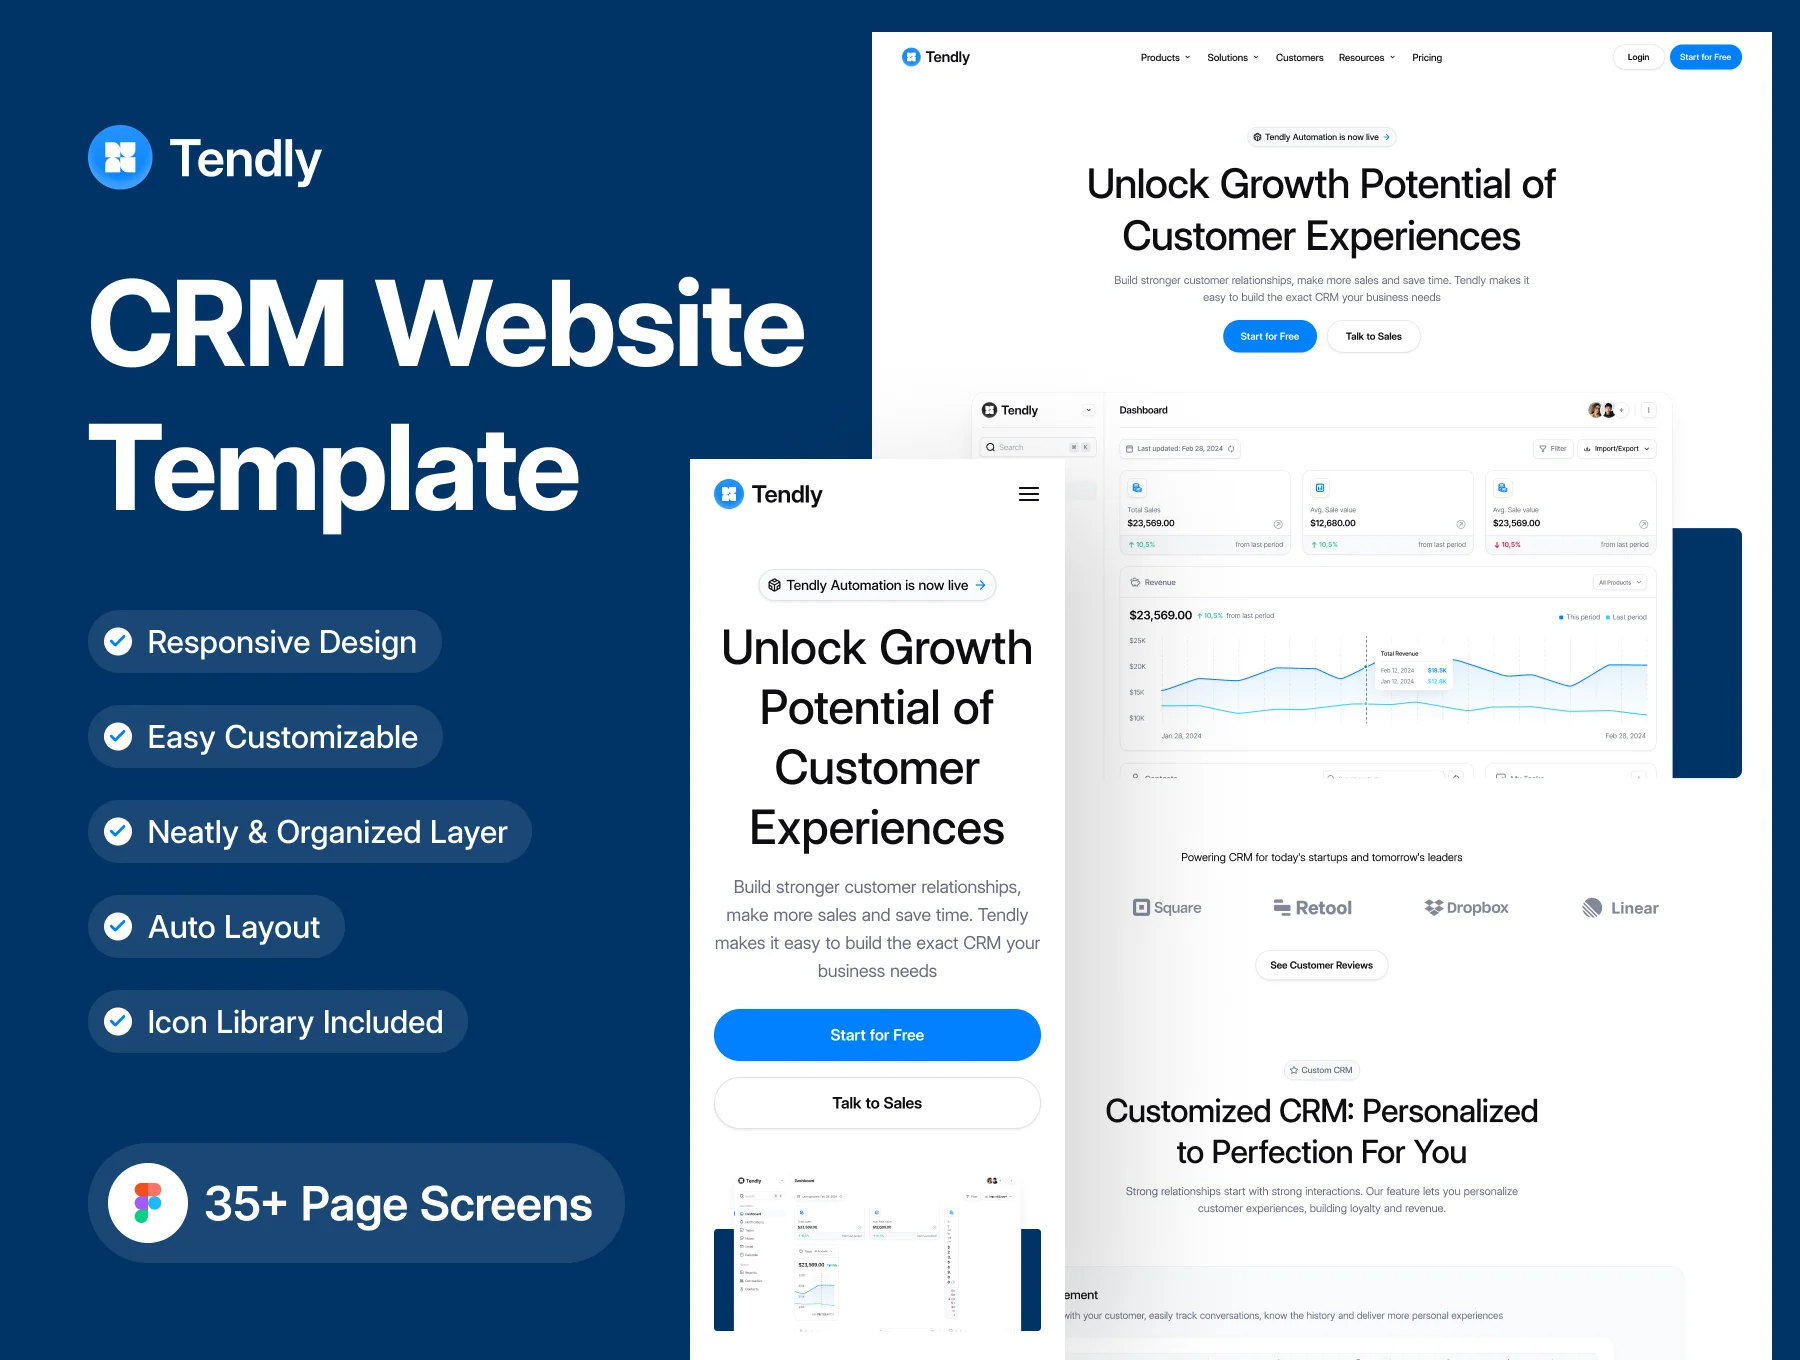Viewport: 1800px width, 1360px height.
Task: Click the Login button in the navbar
Action: 1638,57
